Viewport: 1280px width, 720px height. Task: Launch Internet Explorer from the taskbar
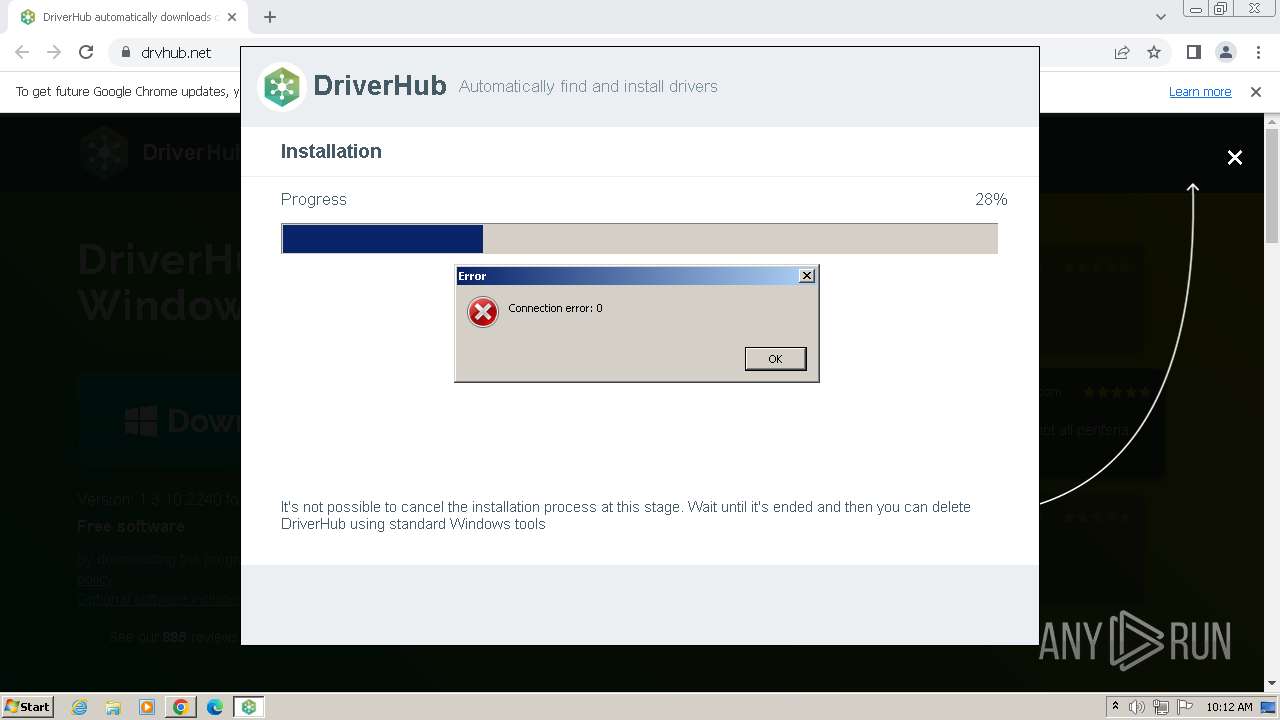pos(80,707)
